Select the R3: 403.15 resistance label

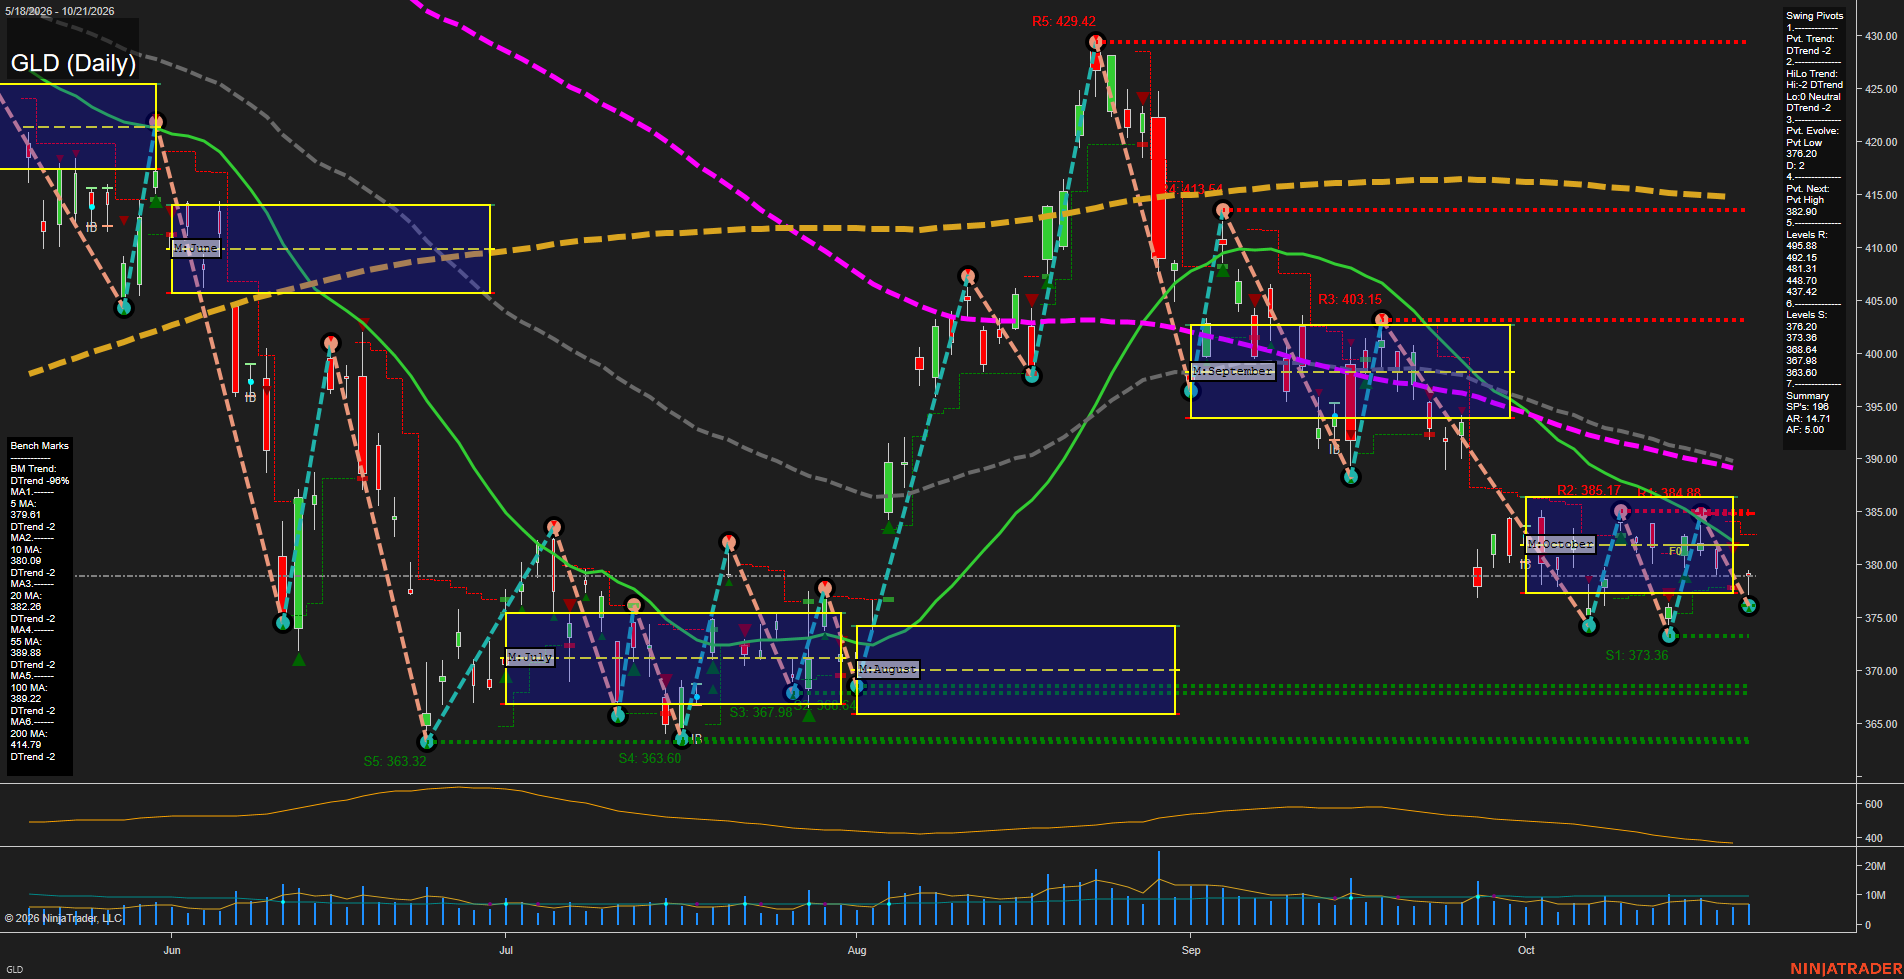pyautogui.click(x=1350, y=299)
